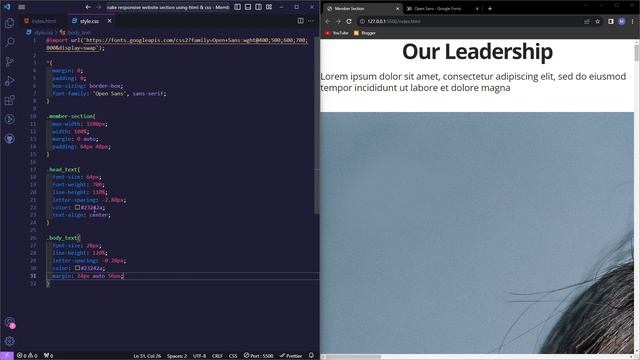
Task: Change language mode from CSS in status bar
Action: [233, 356]
